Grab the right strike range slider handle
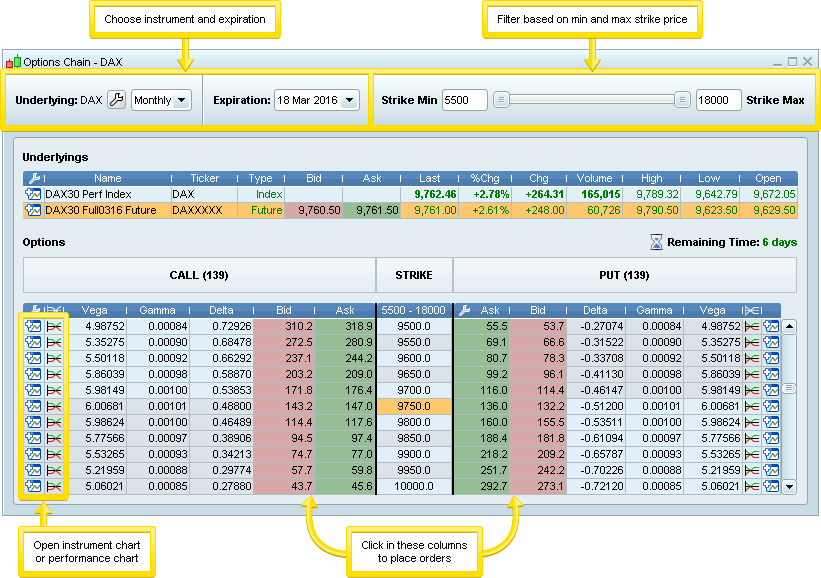Image resolution: width=821 pixels, height=578 pixels. tap(682, 99)
